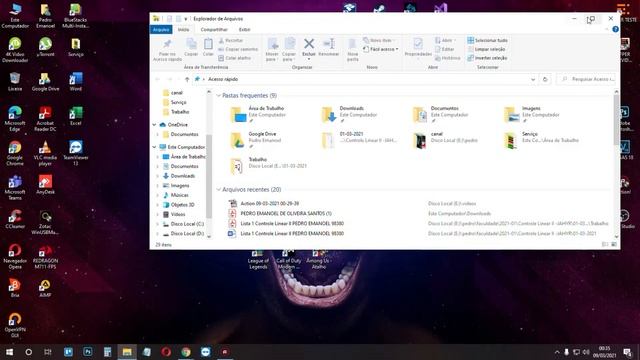640x360 pixels.
Task: Click Recortar in the ribbon
Action: pyautogui.click(x=231, y=40)
